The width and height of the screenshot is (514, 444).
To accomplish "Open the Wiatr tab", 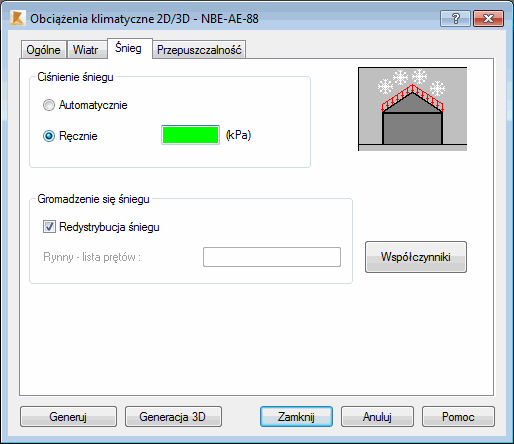I will click(86, 50).
